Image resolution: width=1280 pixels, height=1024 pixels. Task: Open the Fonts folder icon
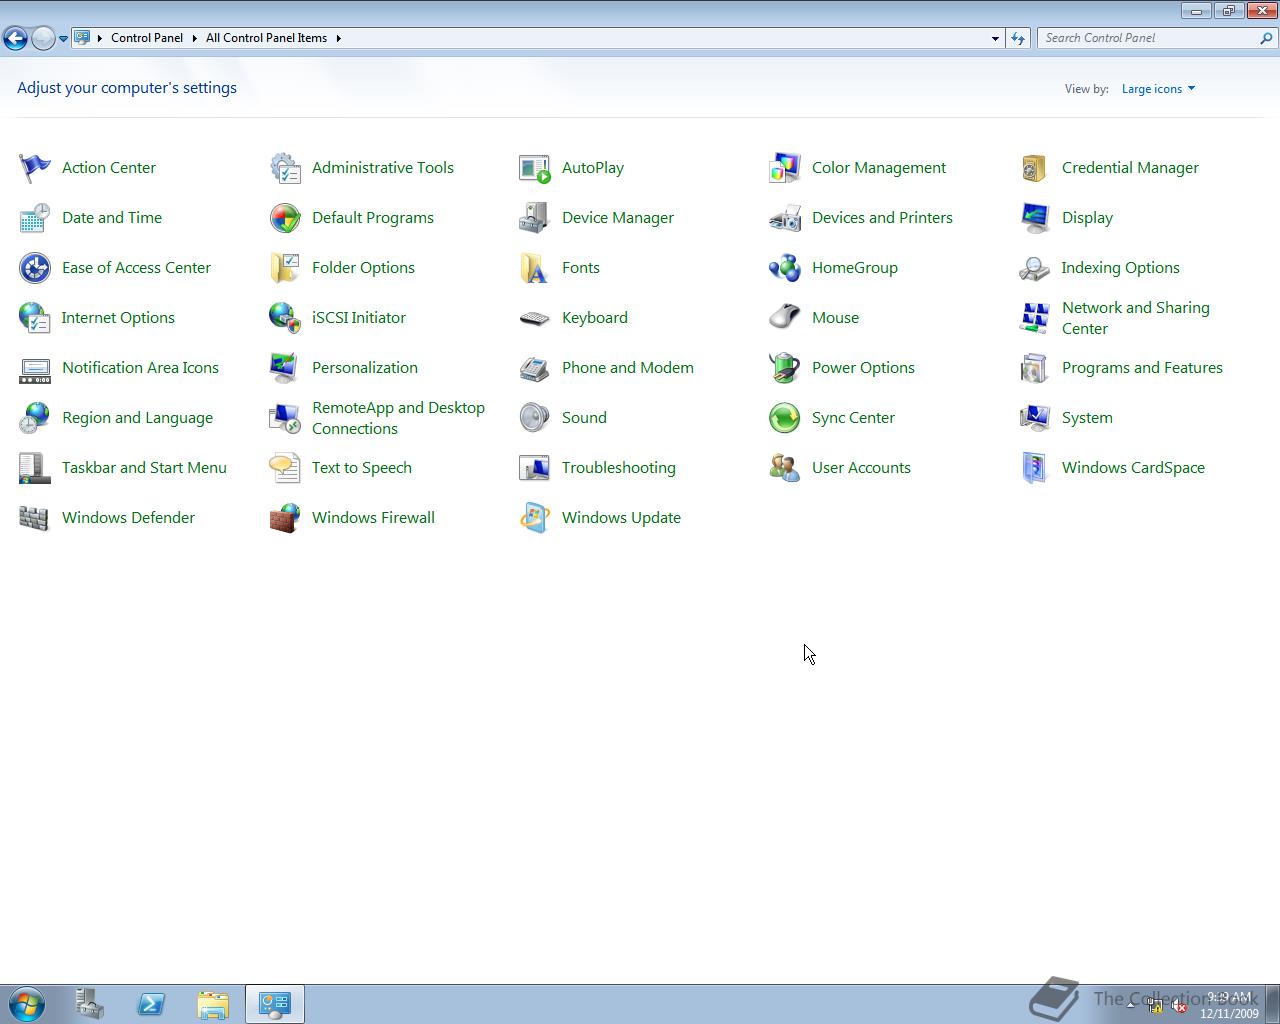535,268
